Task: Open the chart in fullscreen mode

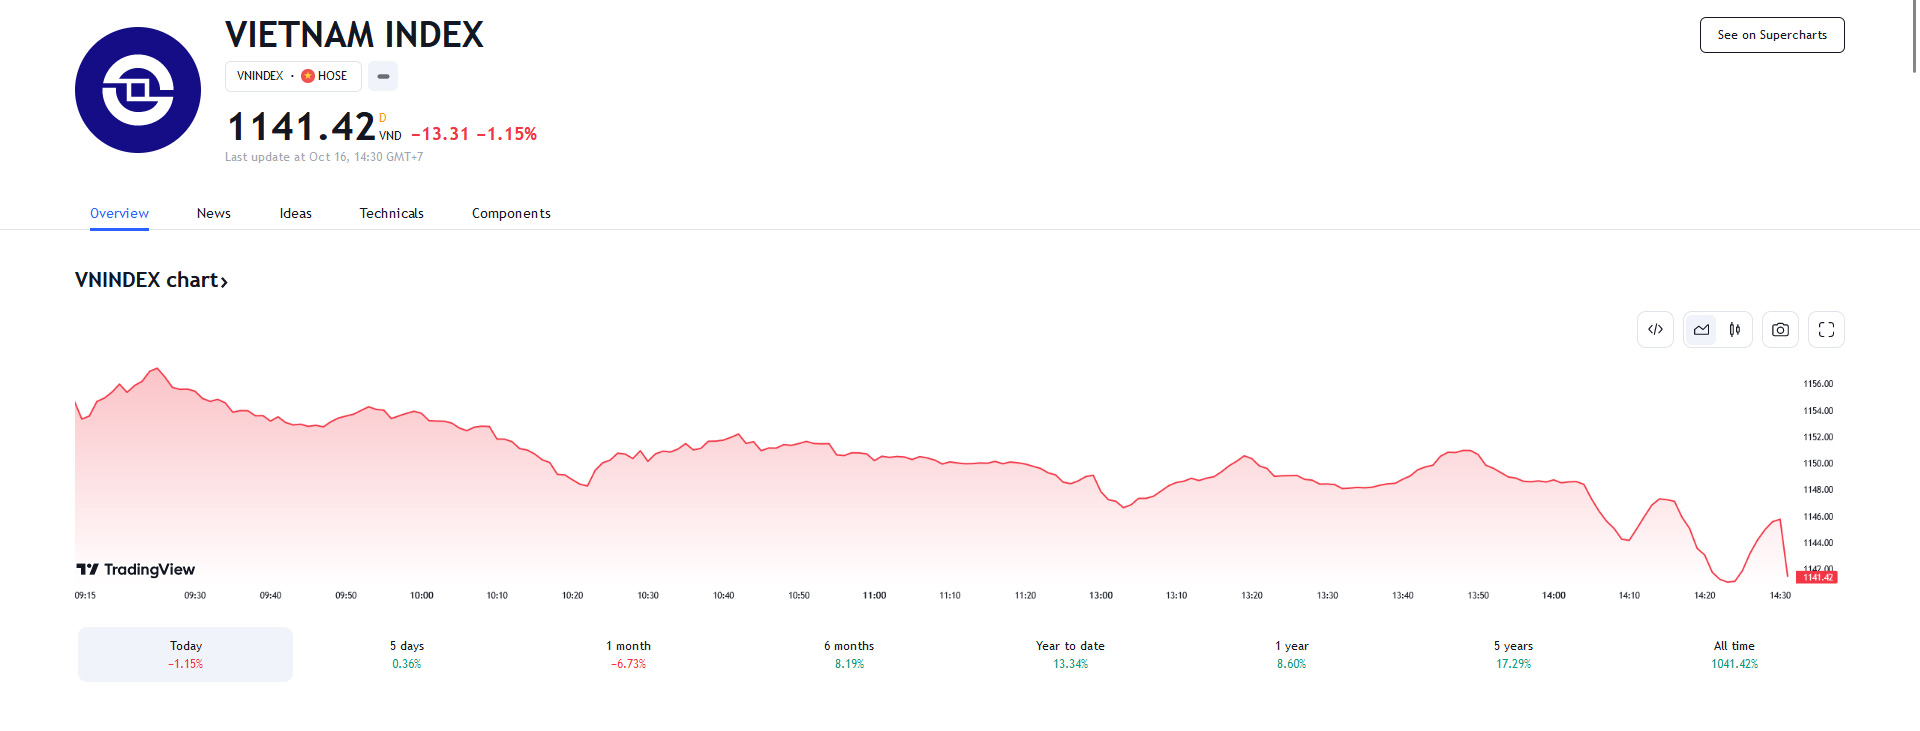Action: point(1826,330)
